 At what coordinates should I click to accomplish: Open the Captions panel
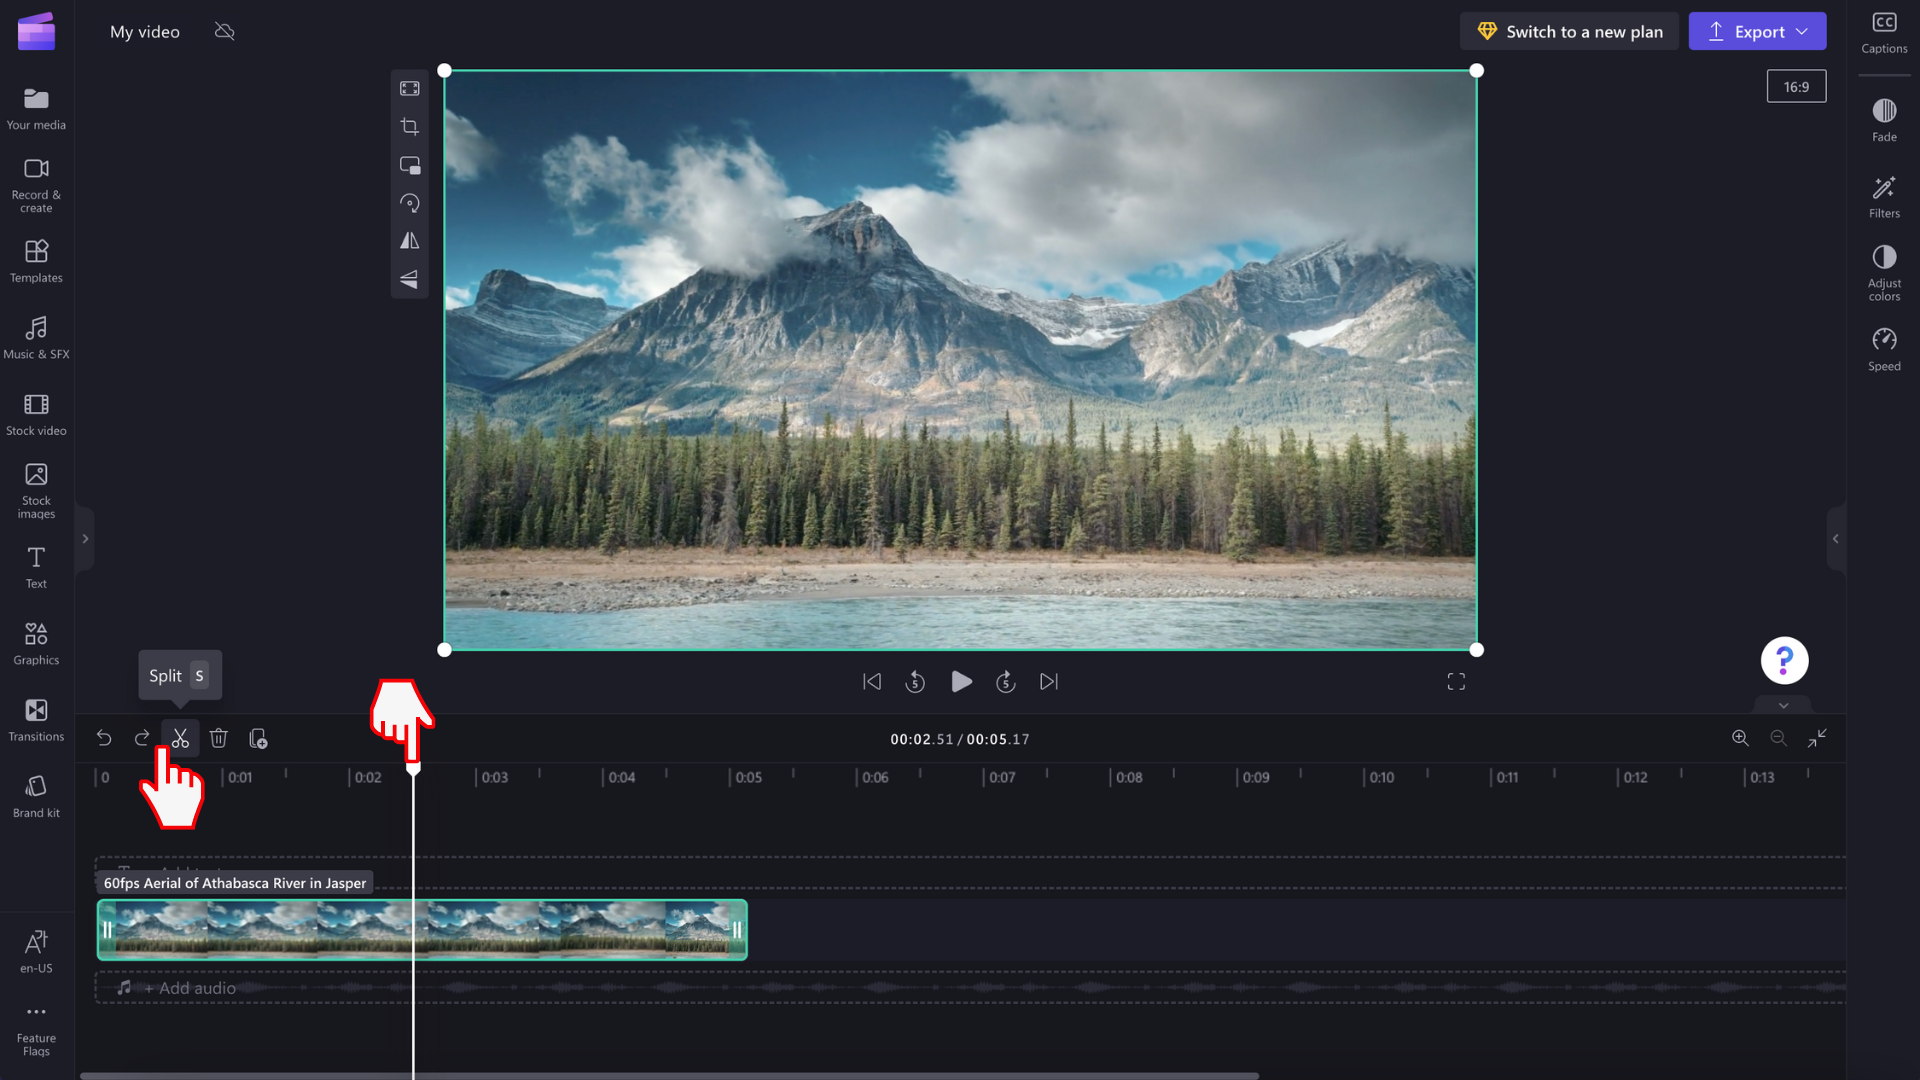(1884, 32)
